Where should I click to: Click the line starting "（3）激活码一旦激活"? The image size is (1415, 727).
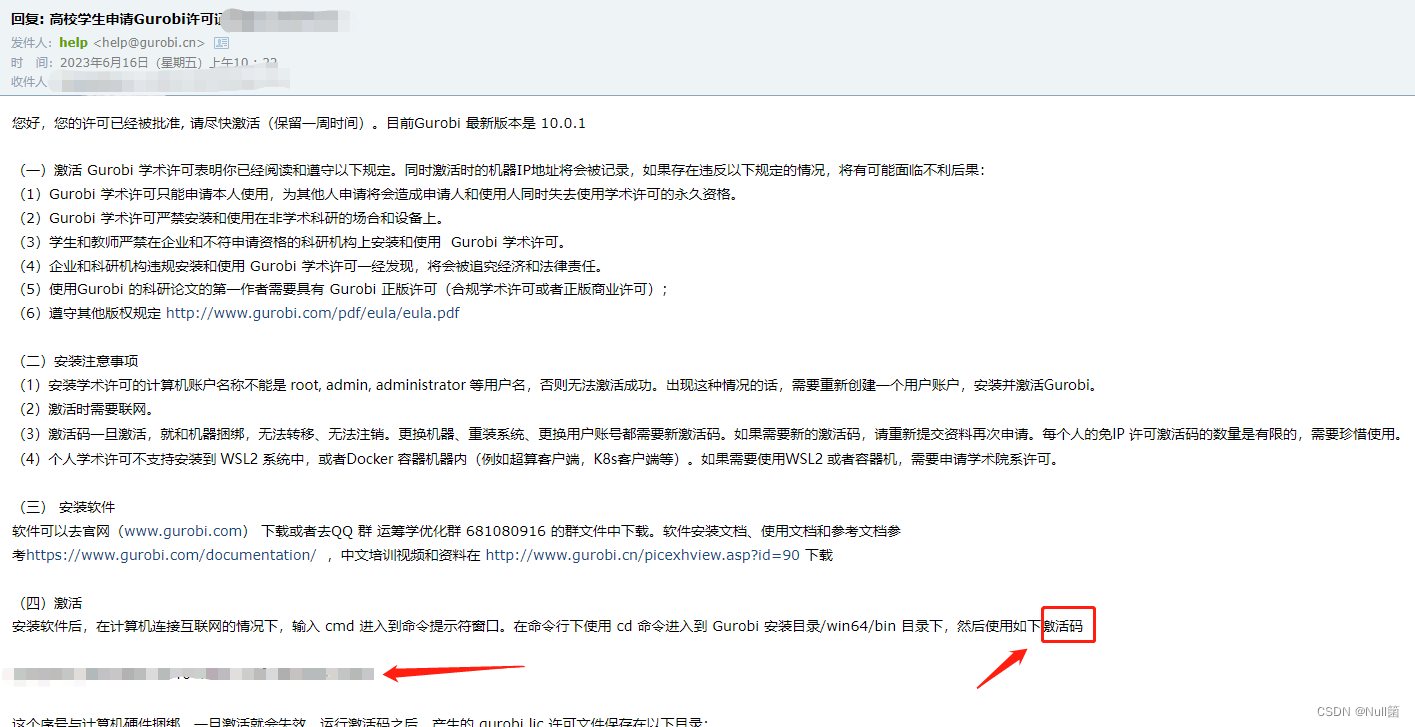pyautogui.click(x=711, y=434)
